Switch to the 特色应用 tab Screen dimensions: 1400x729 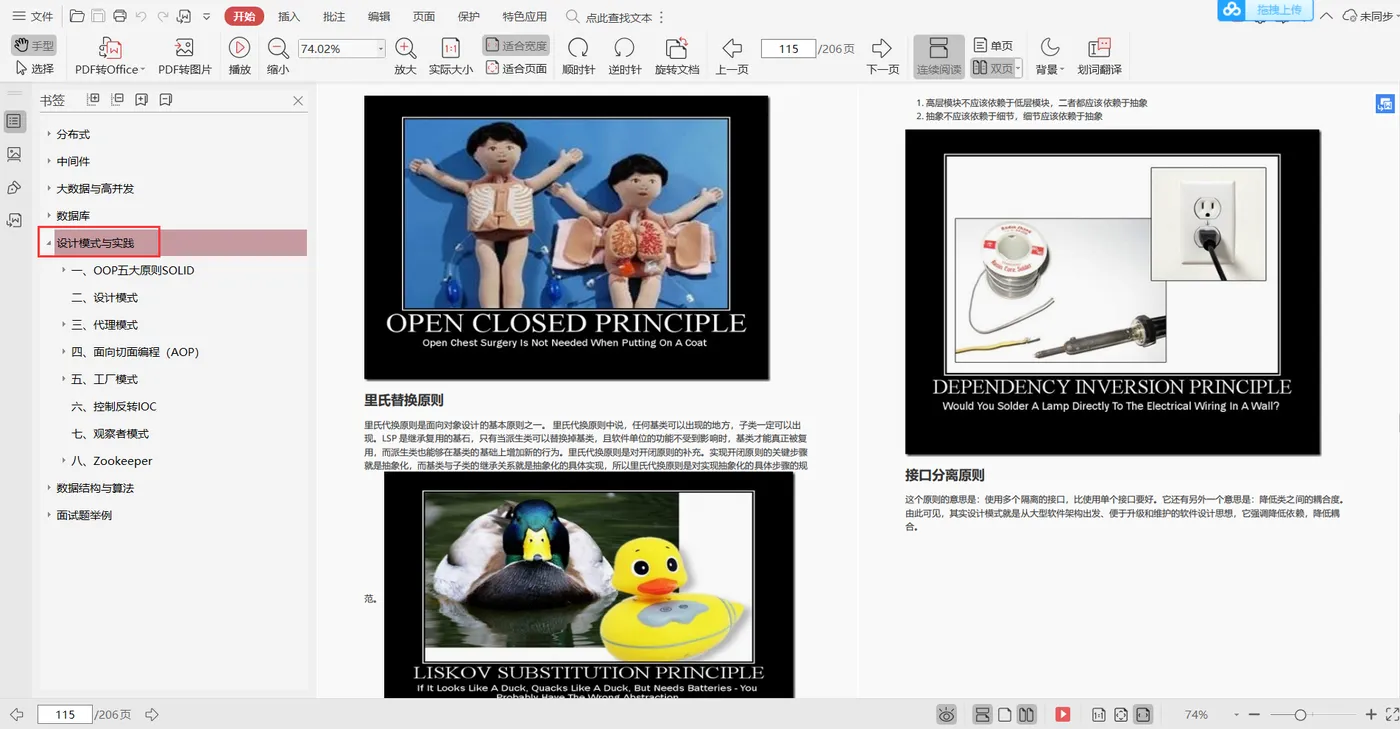(x=524, y=17)
